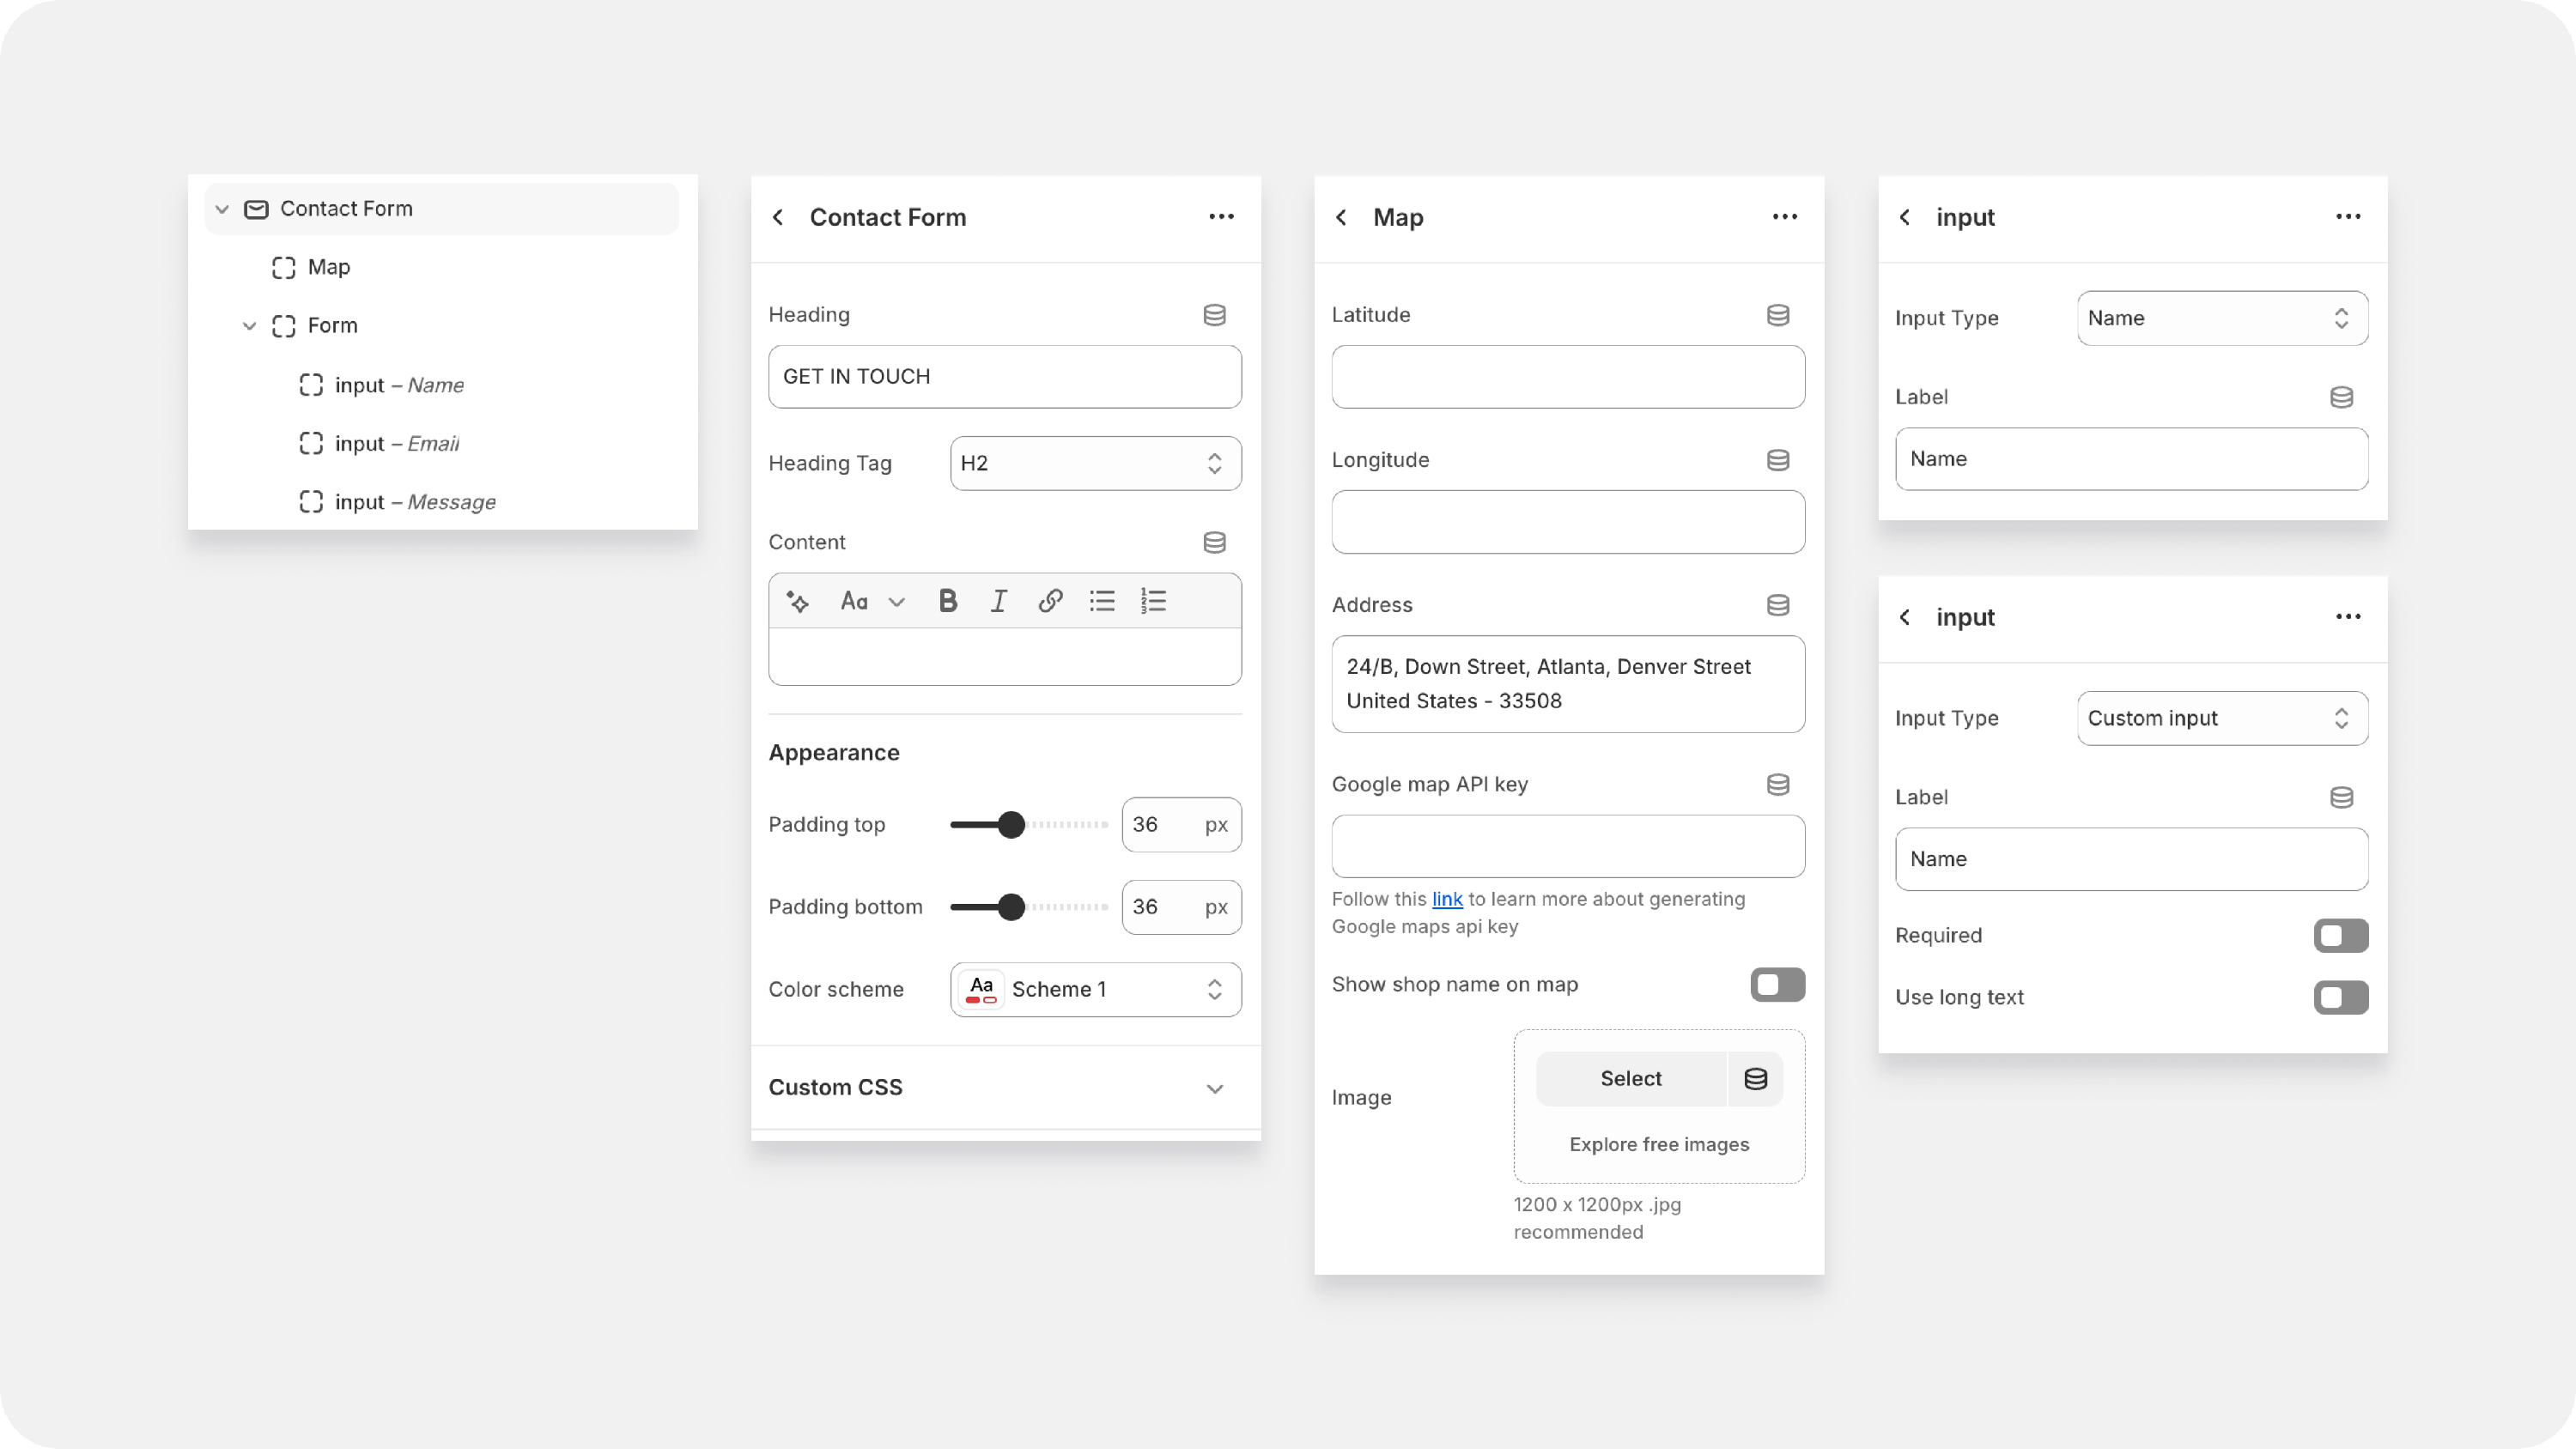Click Label field in Name input panel

click(x=2132, y=459)
